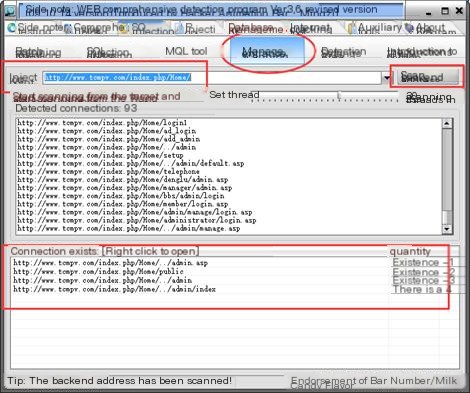The image size is (470, 393).
Task: Select row ending in ../admin/manage.asp
Action: click(129, 228)
